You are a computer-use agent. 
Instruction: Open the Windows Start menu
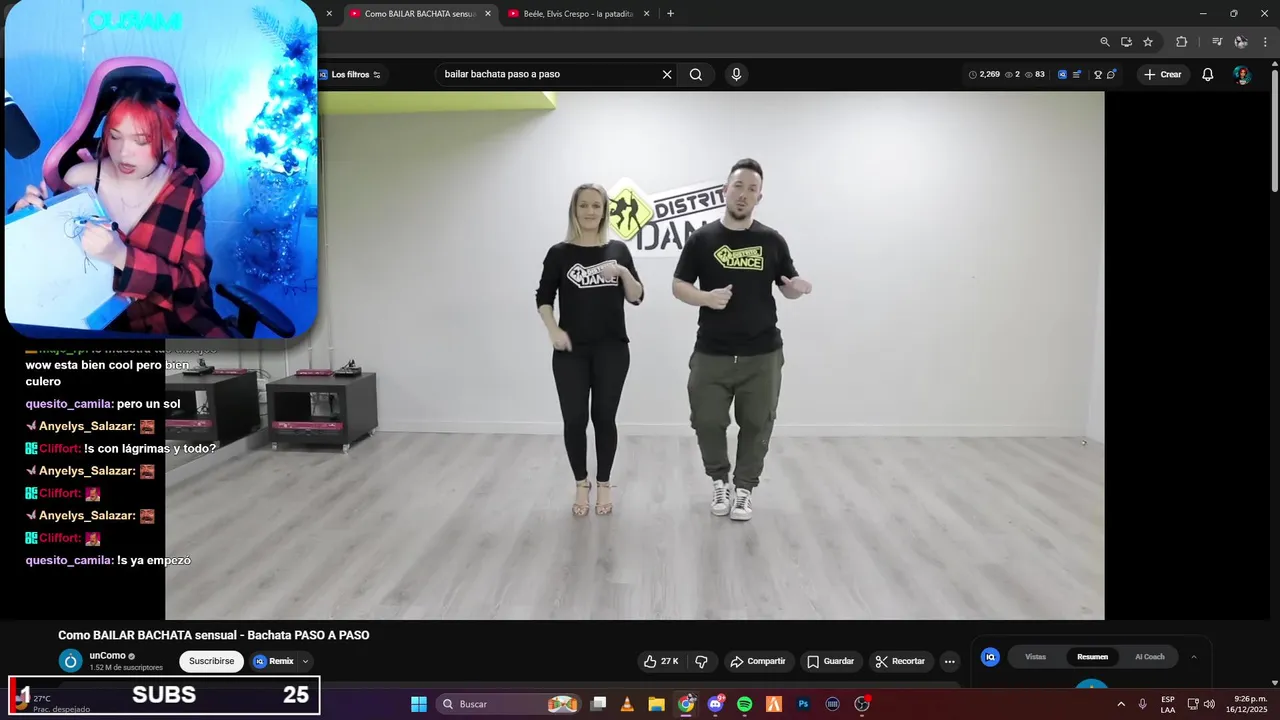419,704
